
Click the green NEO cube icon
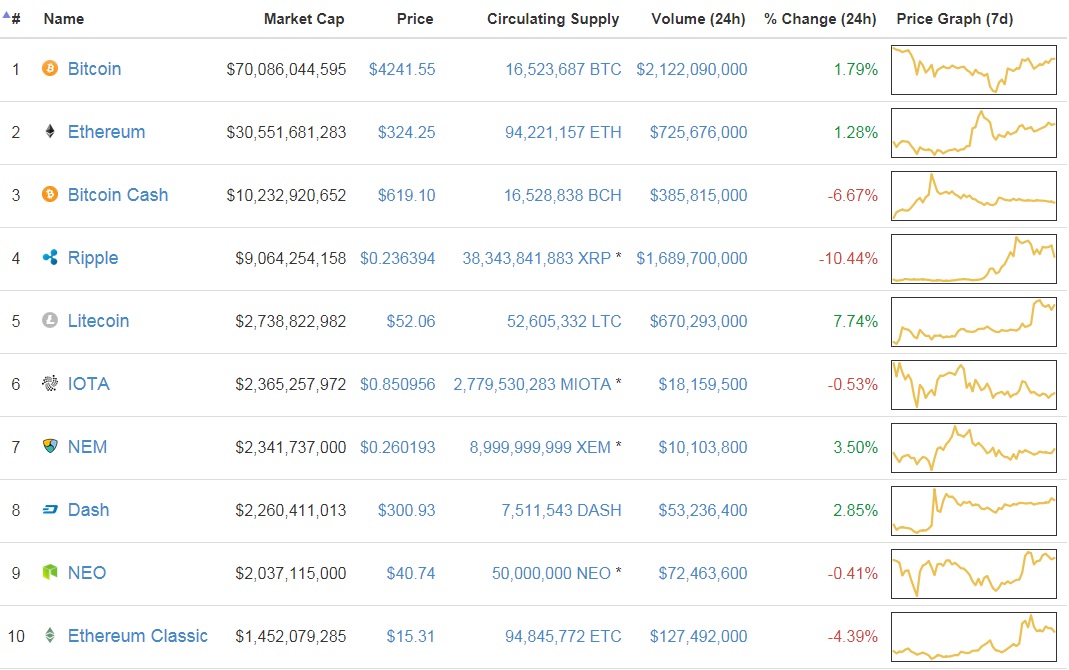50,572
